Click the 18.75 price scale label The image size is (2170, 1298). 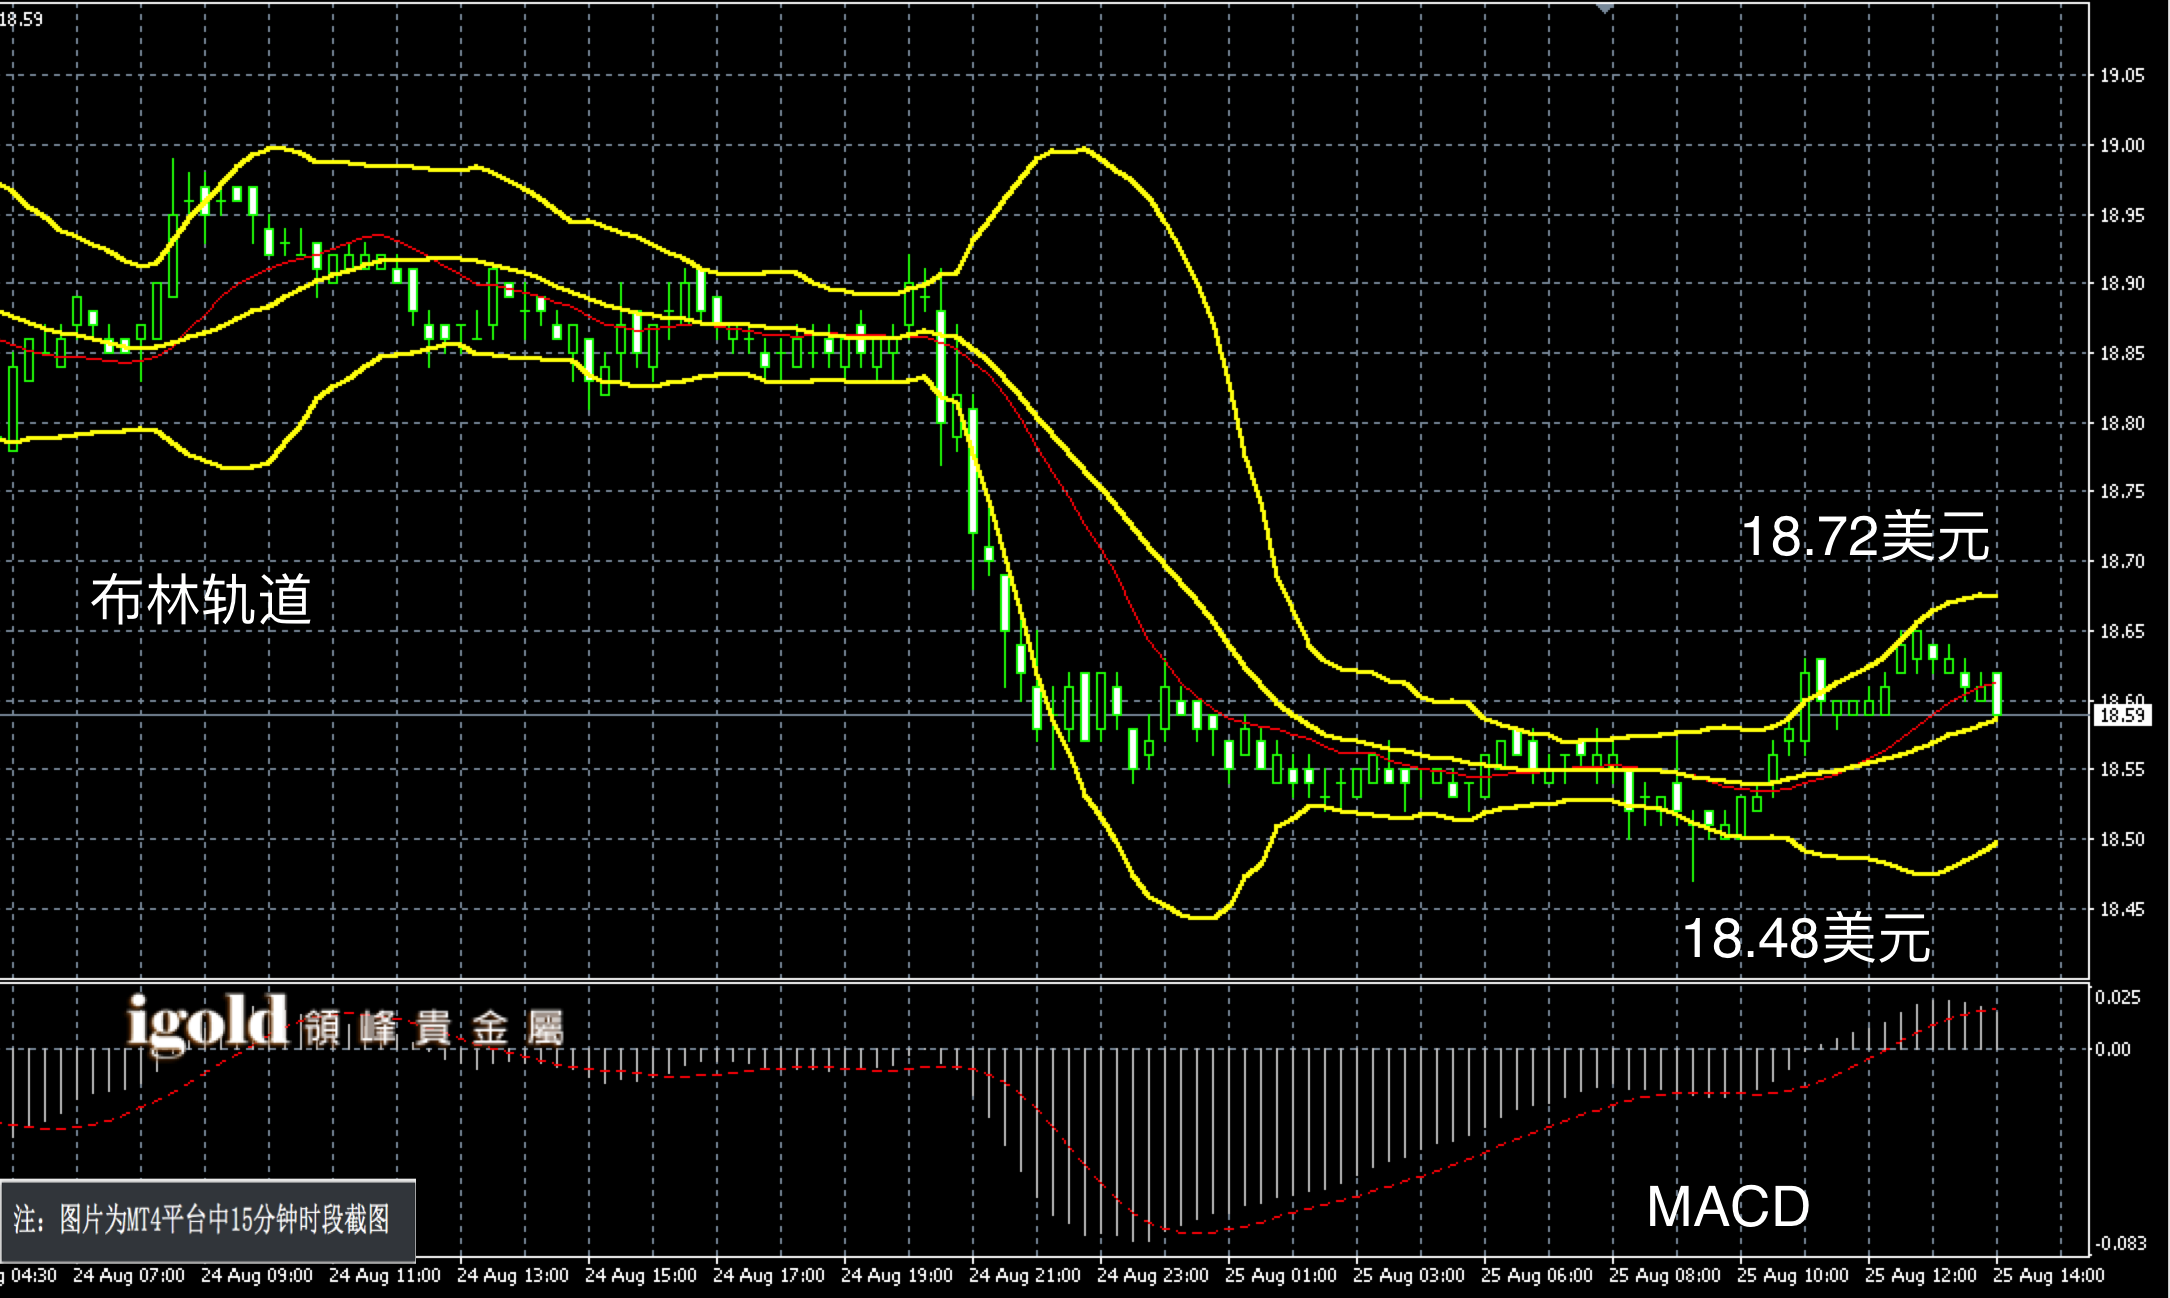coord(2121,491)
